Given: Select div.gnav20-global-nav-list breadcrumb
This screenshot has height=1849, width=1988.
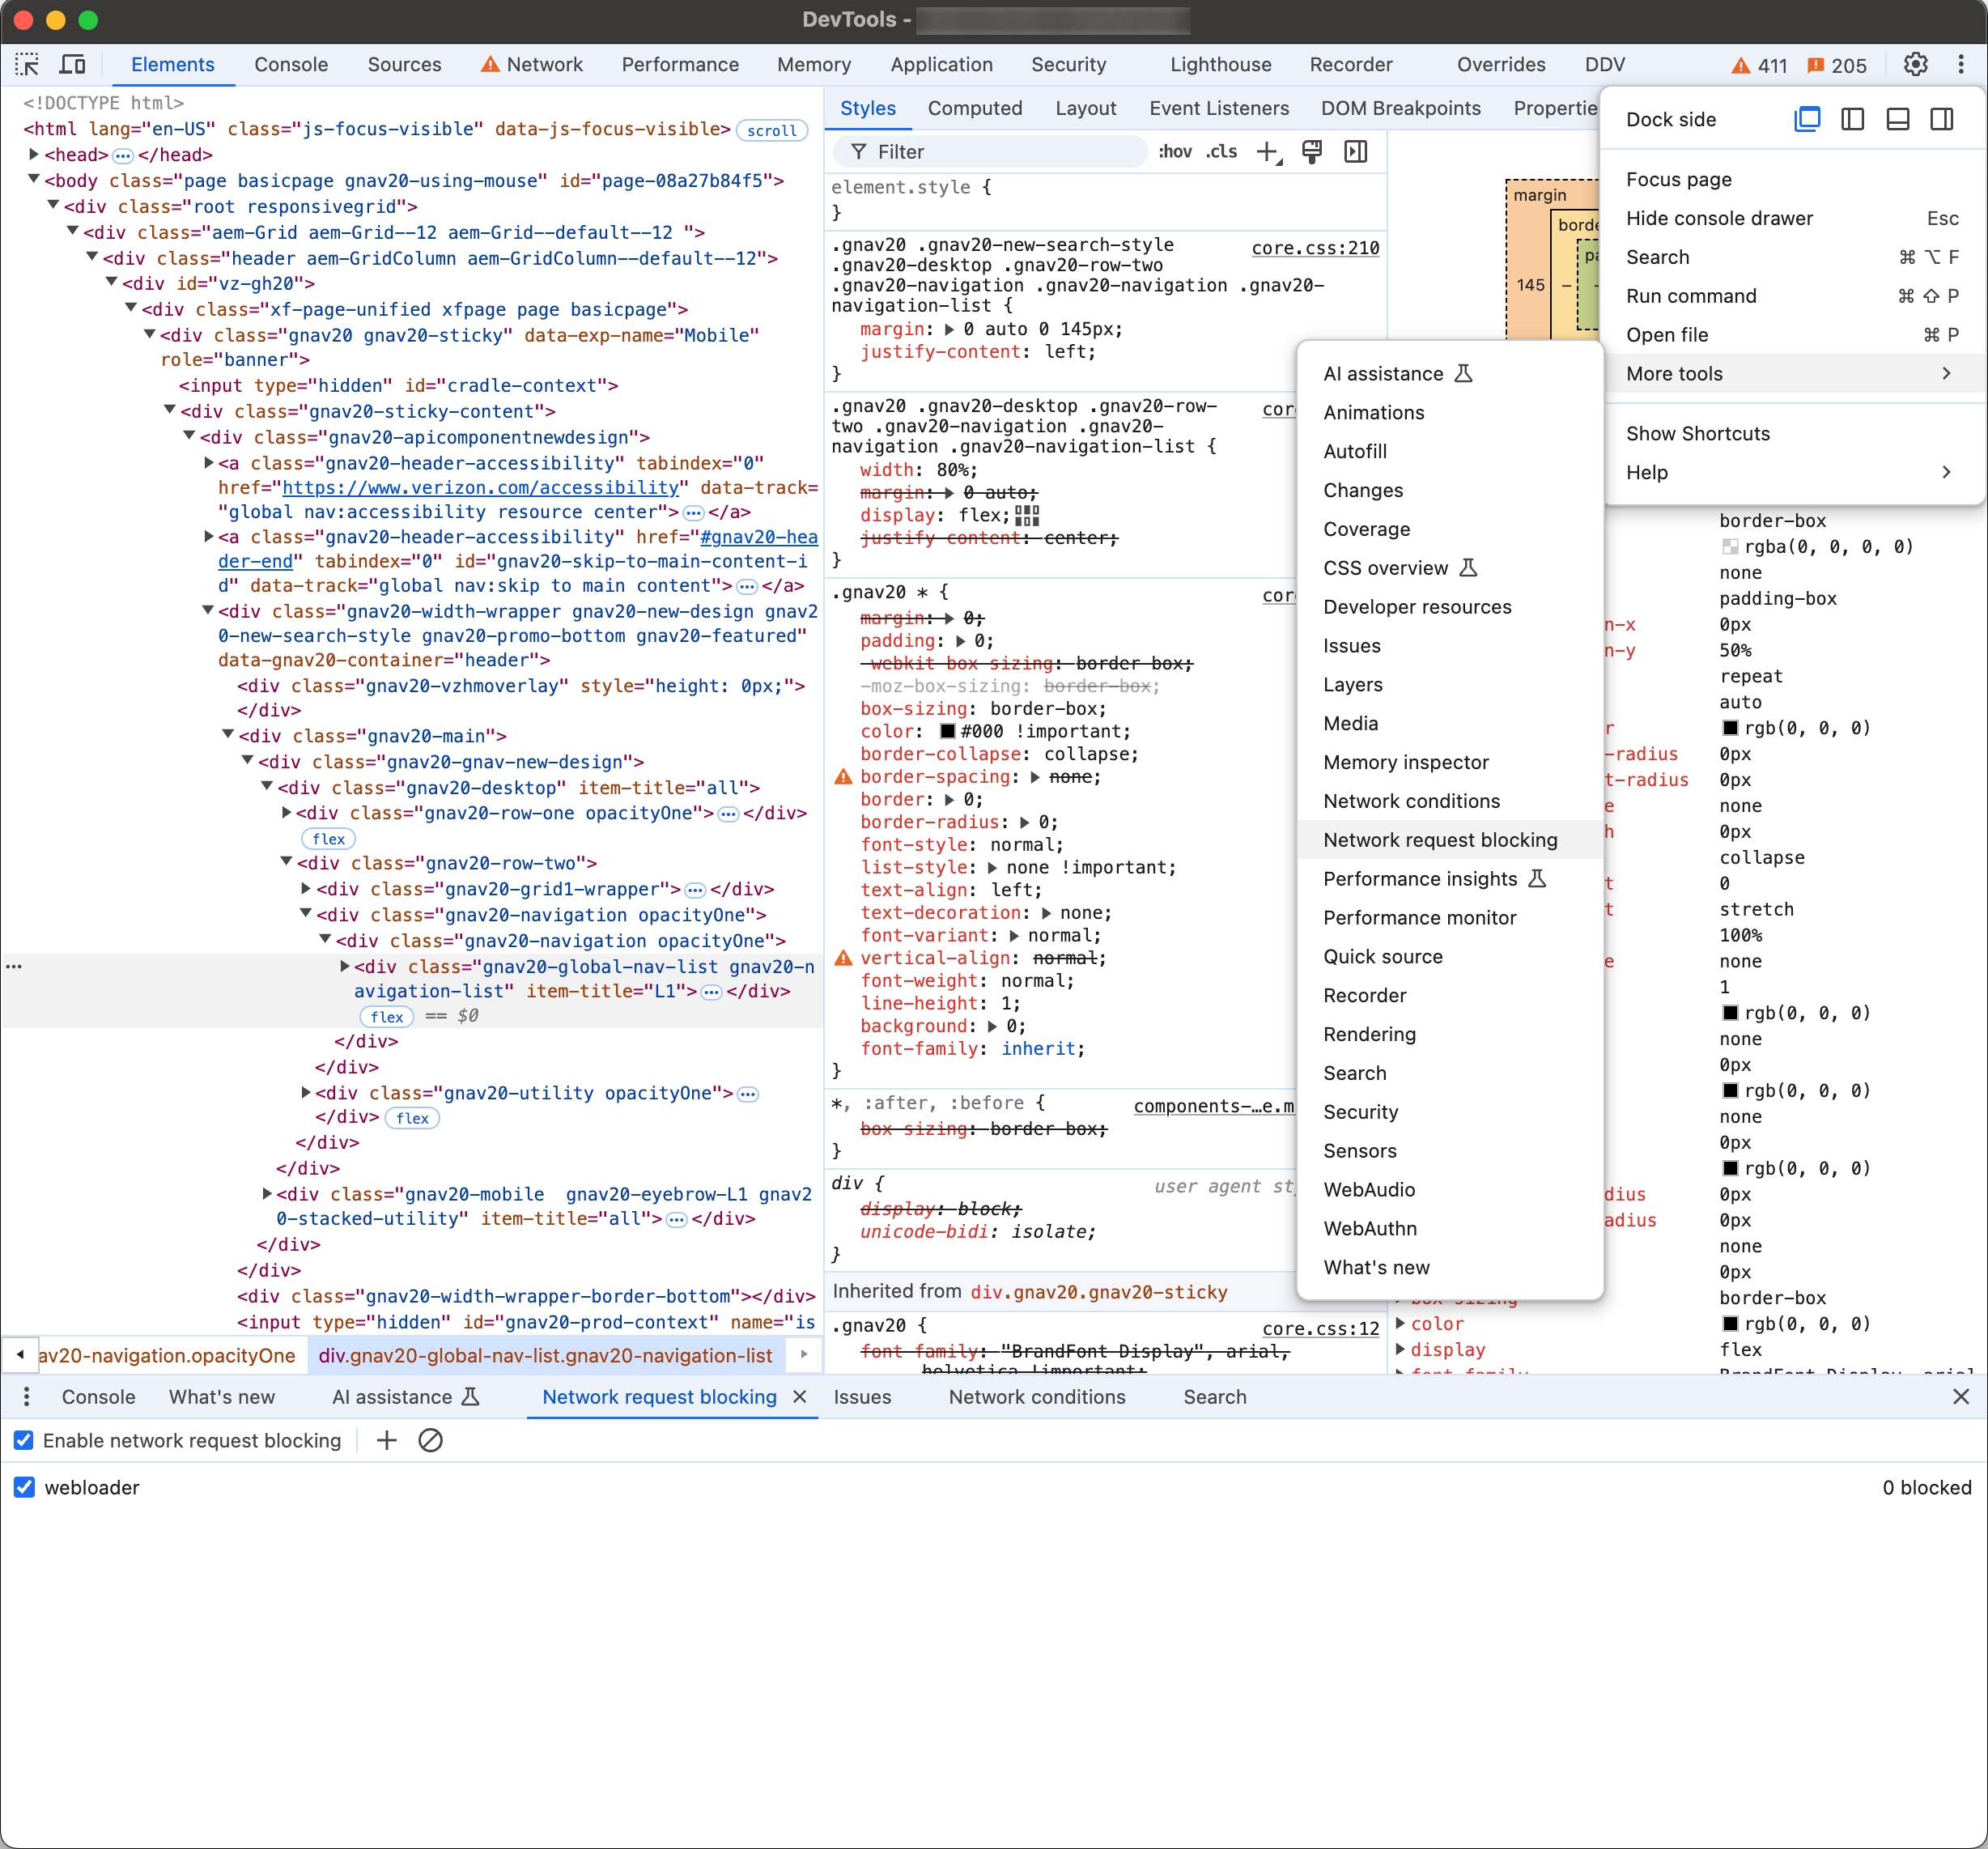Looking at the screenshot, I should click(x=545, y=1356).
